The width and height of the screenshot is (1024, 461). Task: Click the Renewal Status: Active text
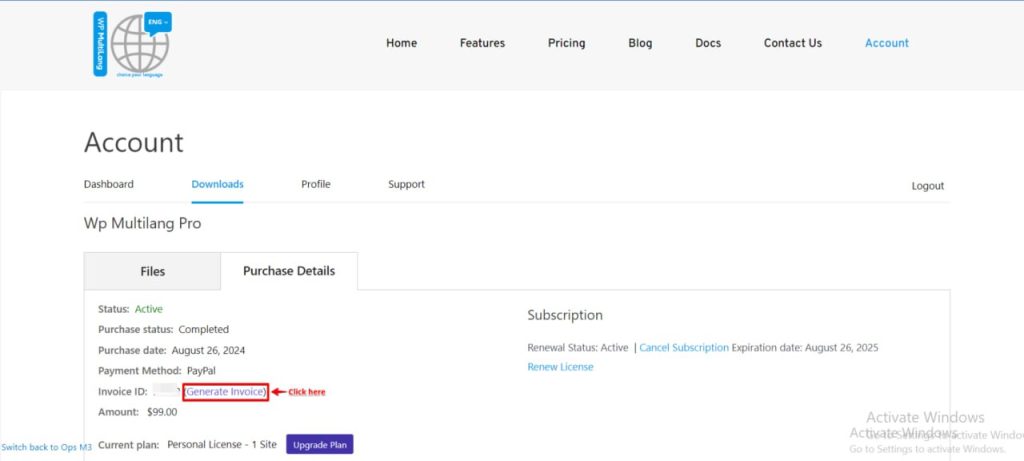(x=577, y=347)
